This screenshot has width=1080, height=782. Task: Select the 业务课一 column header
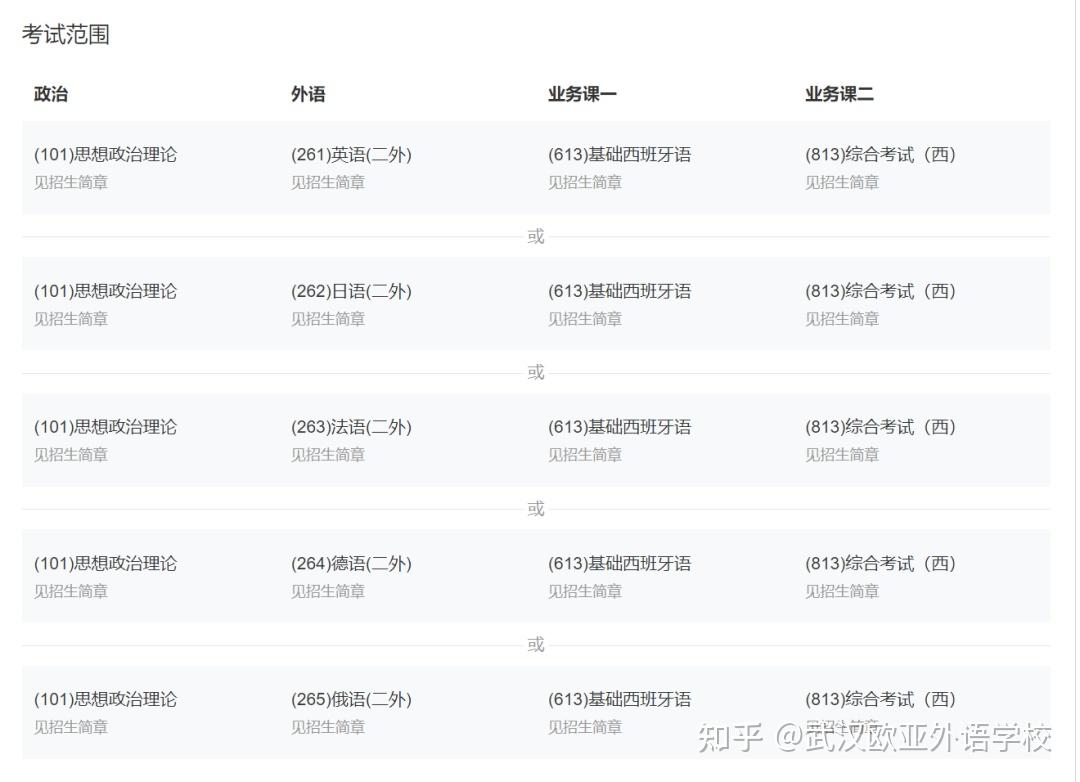coord(582,94)
